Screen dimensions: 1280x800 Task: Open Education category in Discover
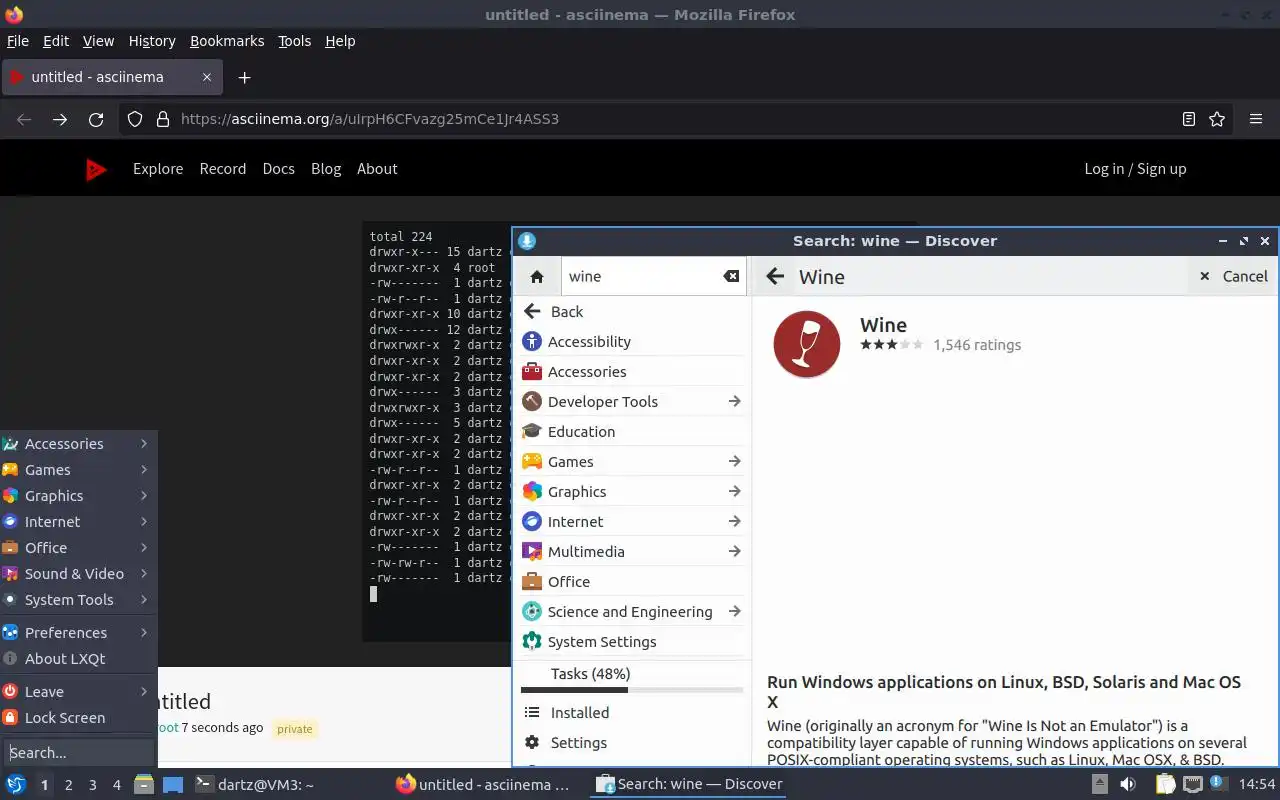[x=632, y=431]
